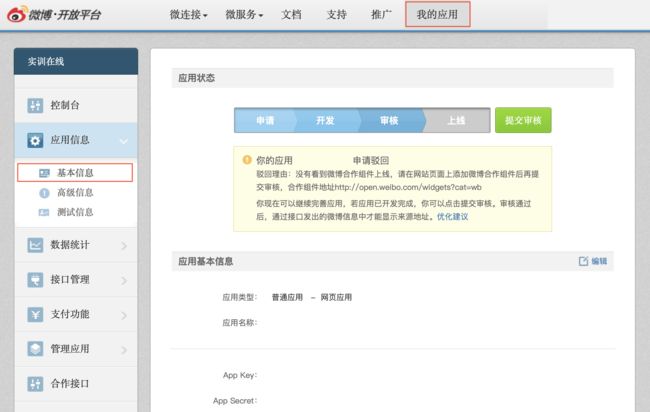Screen dimensions: 650x412
Task: Expand 接口管理 with its arrow
Action: point(124,281)
